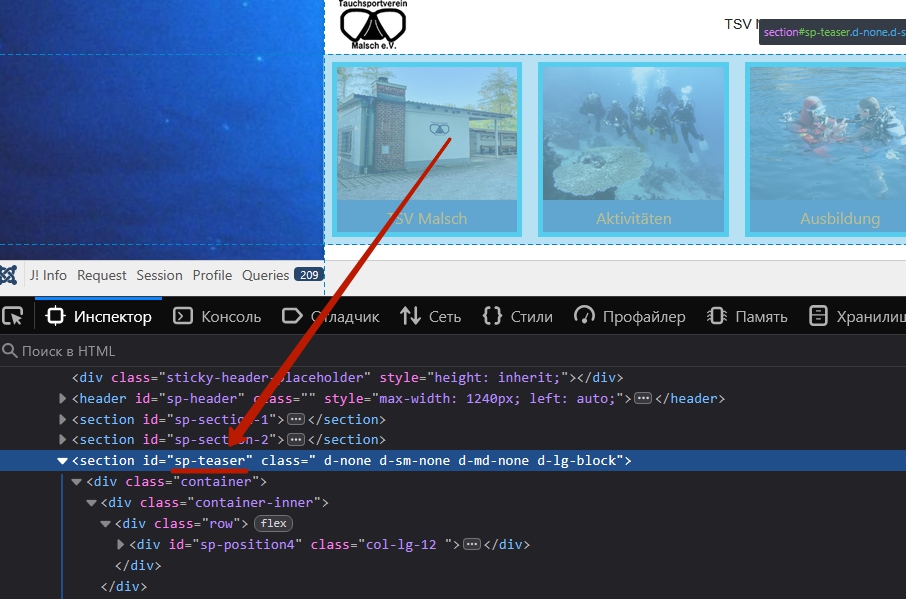Screen dimensions: 906x599
Task: Switch to the Сеть network tab
Action: click(x=431, y=316)
